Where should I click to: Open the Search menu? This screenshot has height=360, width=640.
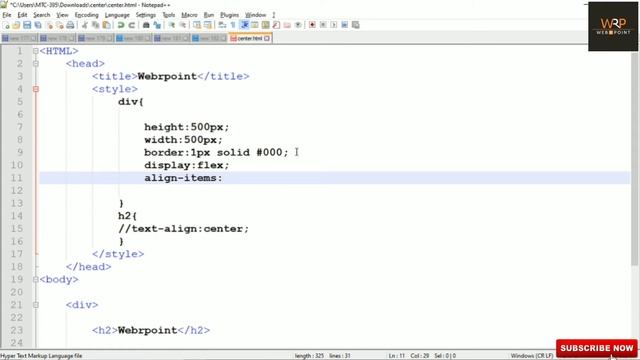click(42, 15)
